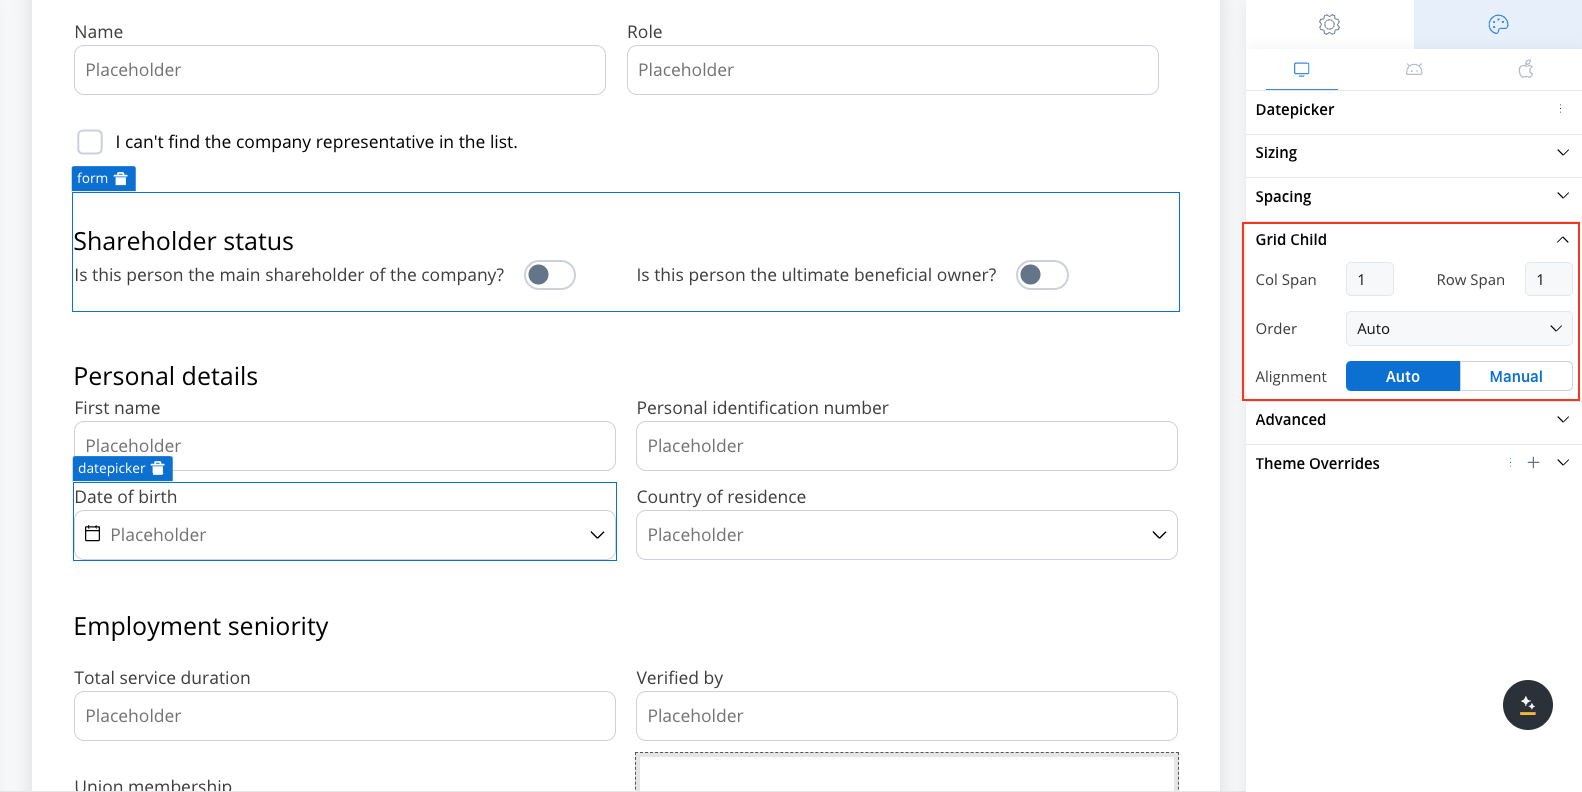1582x792 pixels.
Task: Edit the Row Span value
Action: click(1548, 280)
